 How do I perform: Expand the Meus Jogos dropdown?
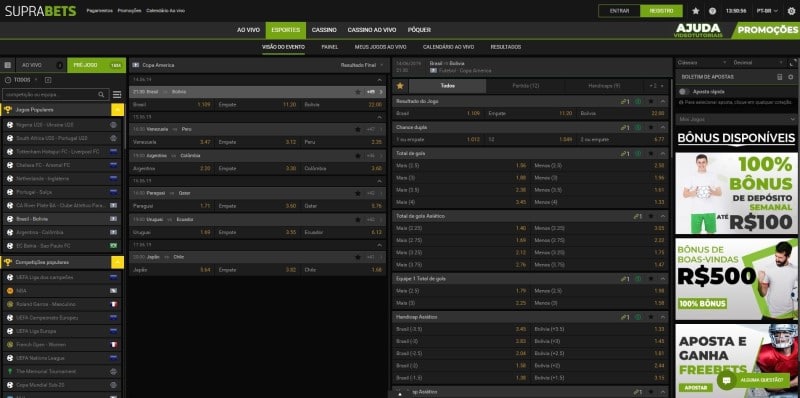click(x=737, y=119)
